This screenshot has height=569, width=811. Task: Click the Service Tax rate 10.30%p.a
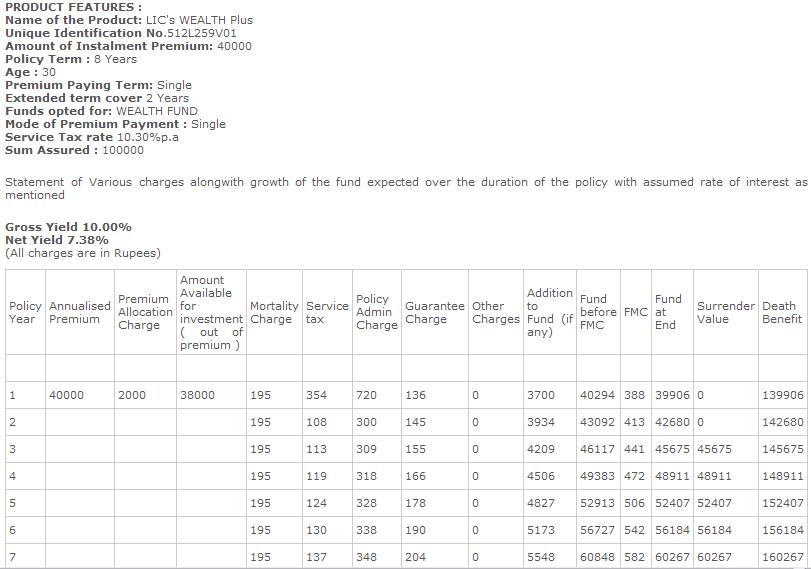click(148, 137)
